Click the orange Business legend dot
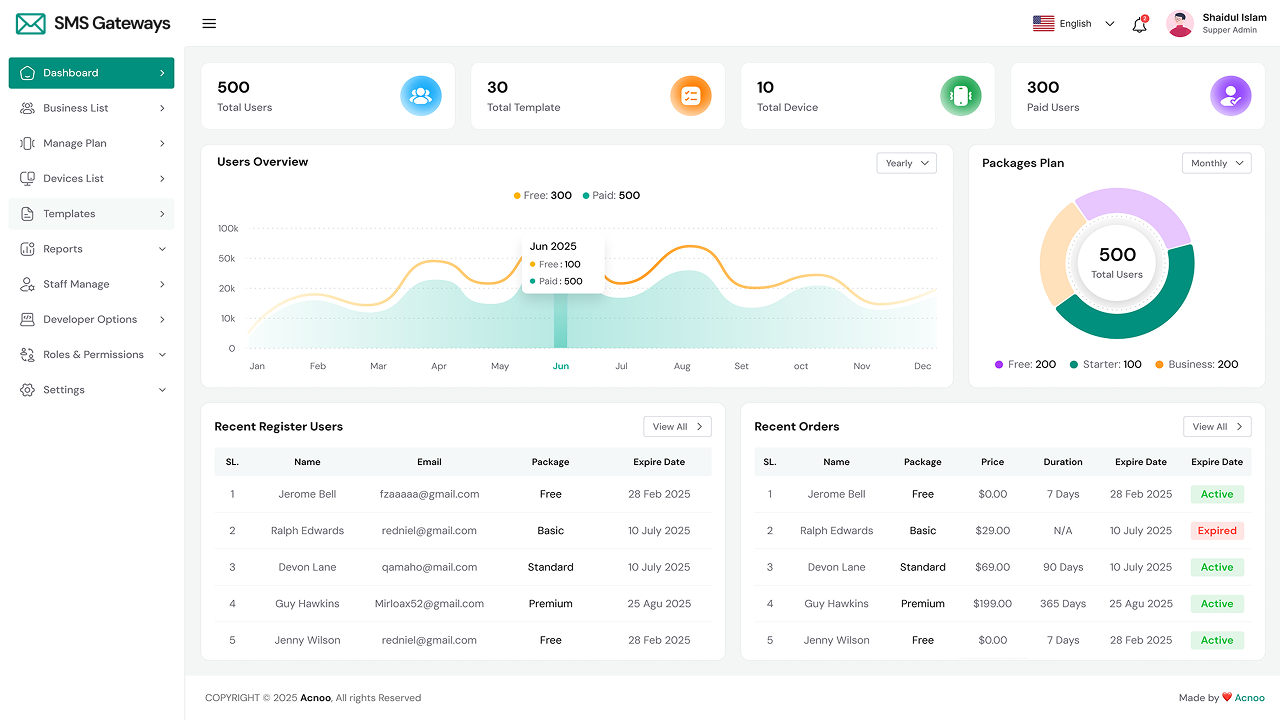1280x720 pixels. [x=1159, y=365]
